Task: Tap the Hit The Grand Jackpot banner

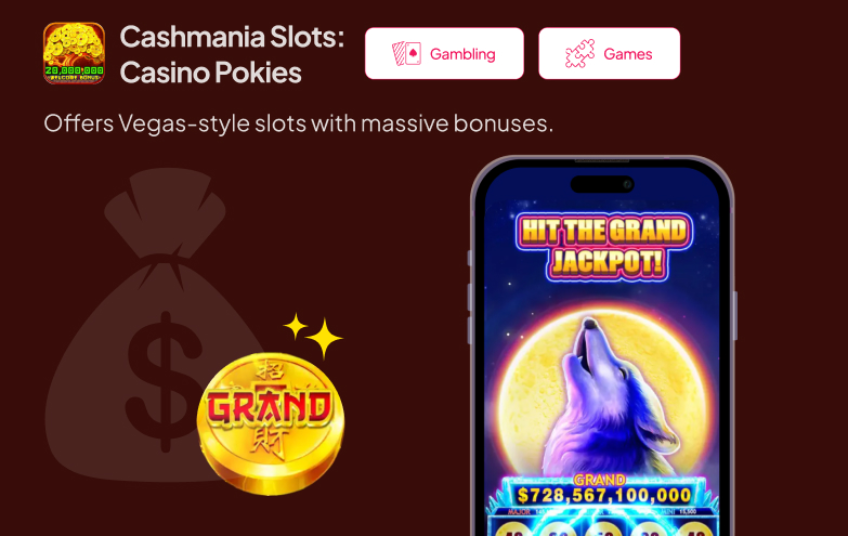Action: [604, 247]
